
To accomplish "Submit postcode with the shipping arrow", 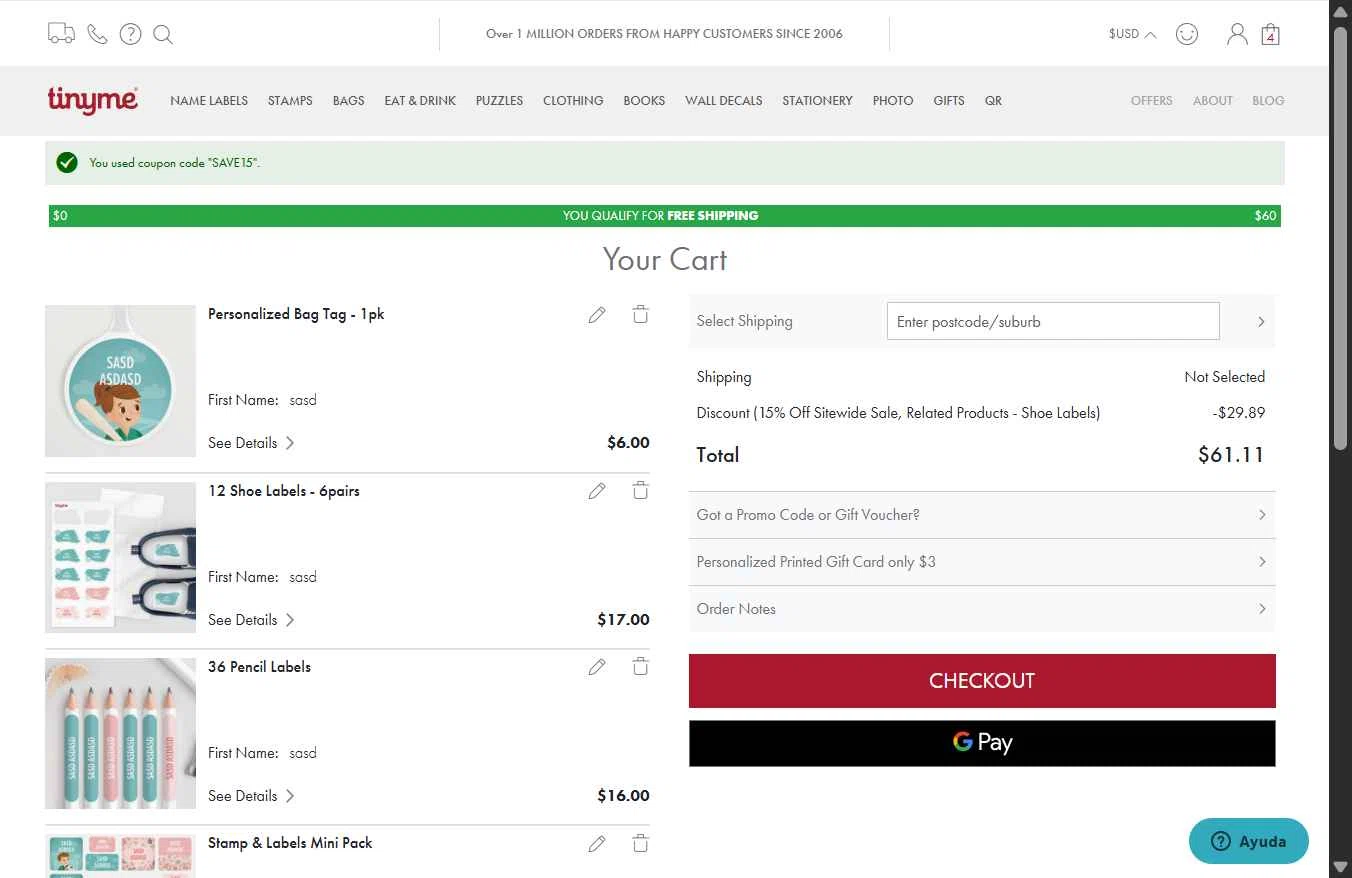I will (1261, 322).
